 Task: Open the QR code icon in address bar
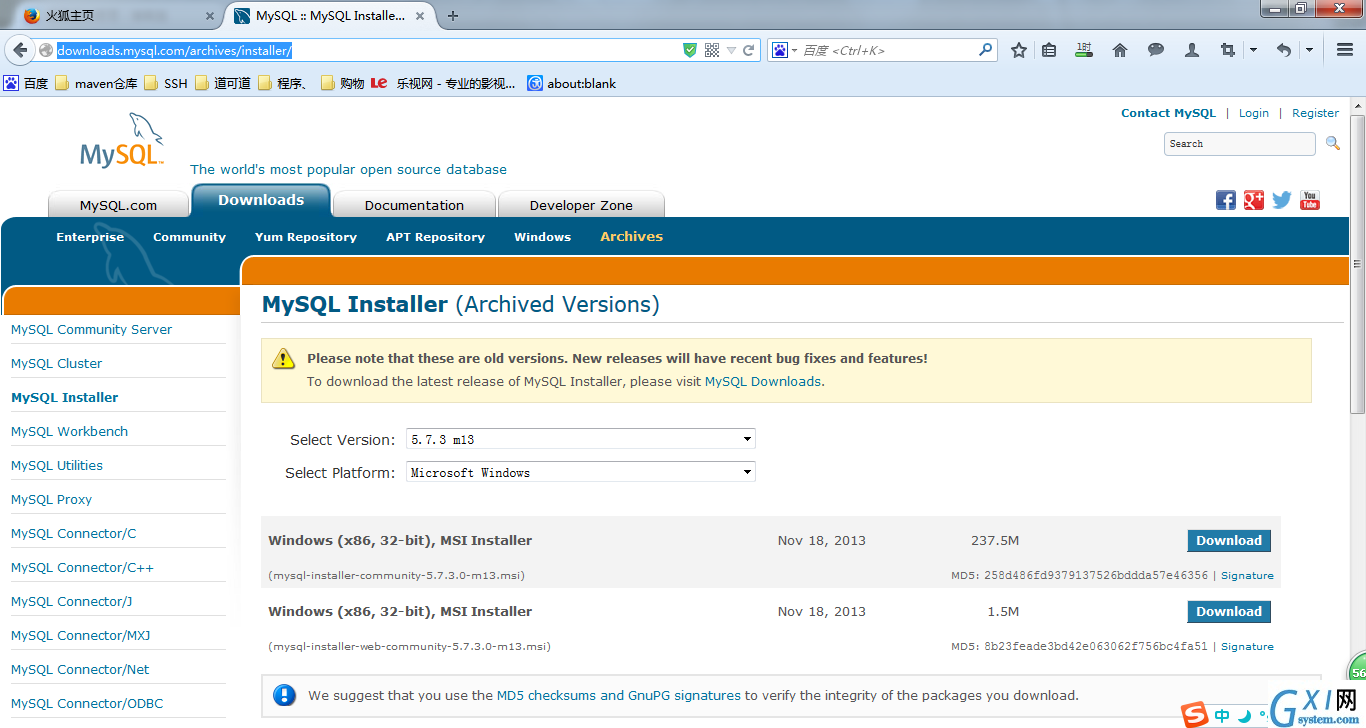click(x=712, y=50)
